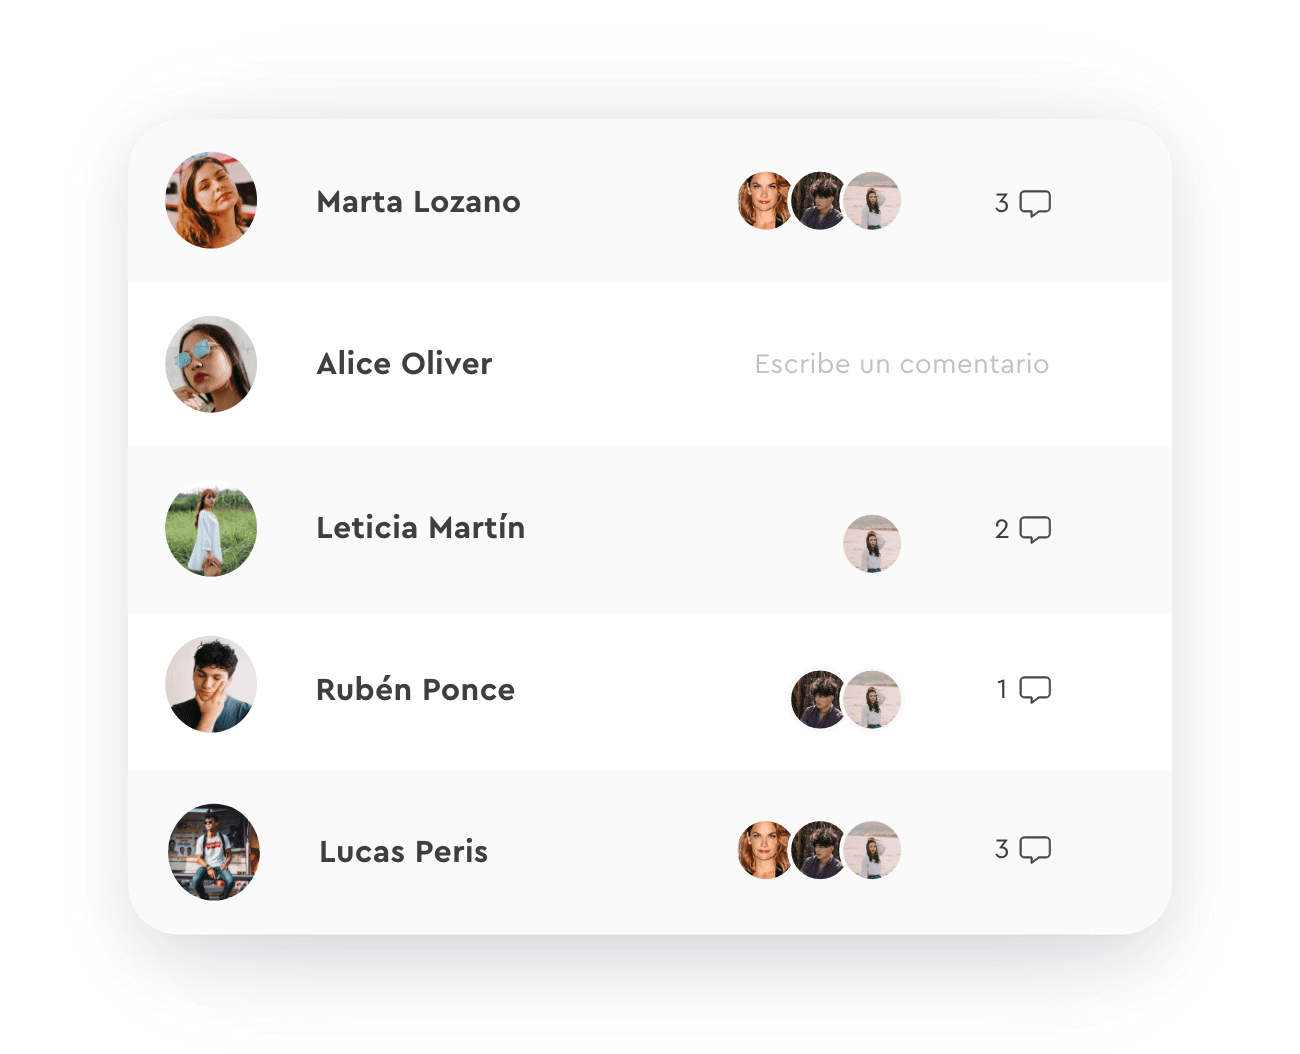
Task: Open comments icon in Rubén Ponce row
Action: click(x=1035, y=690)
